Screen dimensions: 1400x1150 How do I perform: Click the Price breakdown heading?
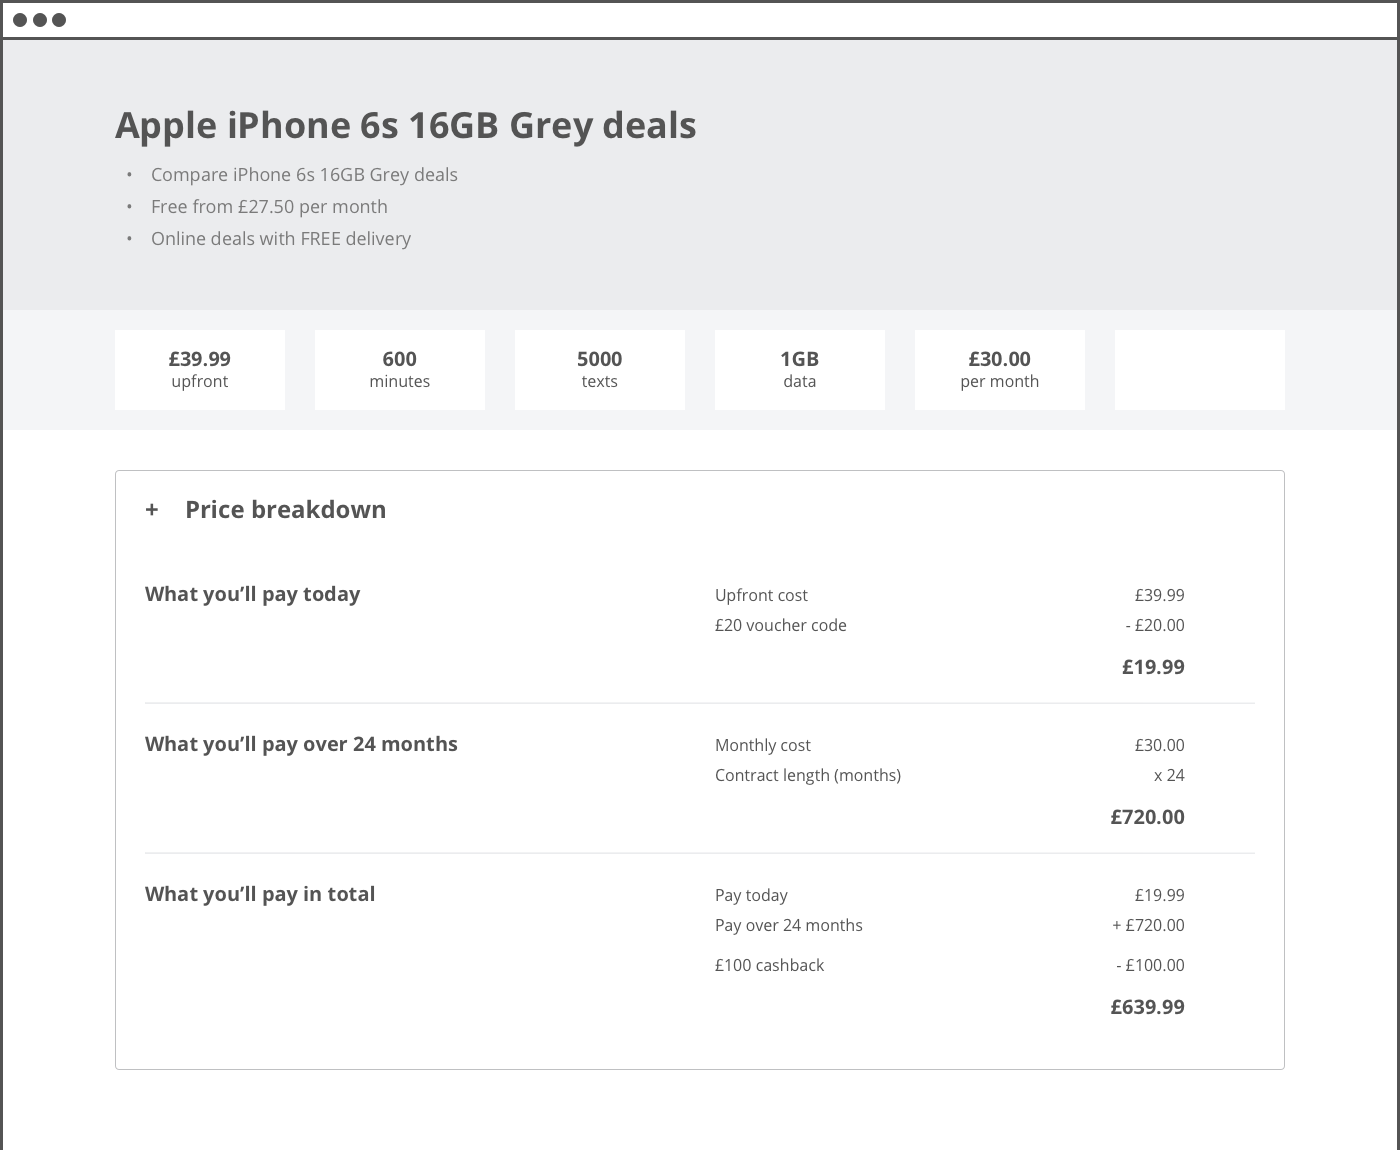pyautogui.click(x=285, y=510)
